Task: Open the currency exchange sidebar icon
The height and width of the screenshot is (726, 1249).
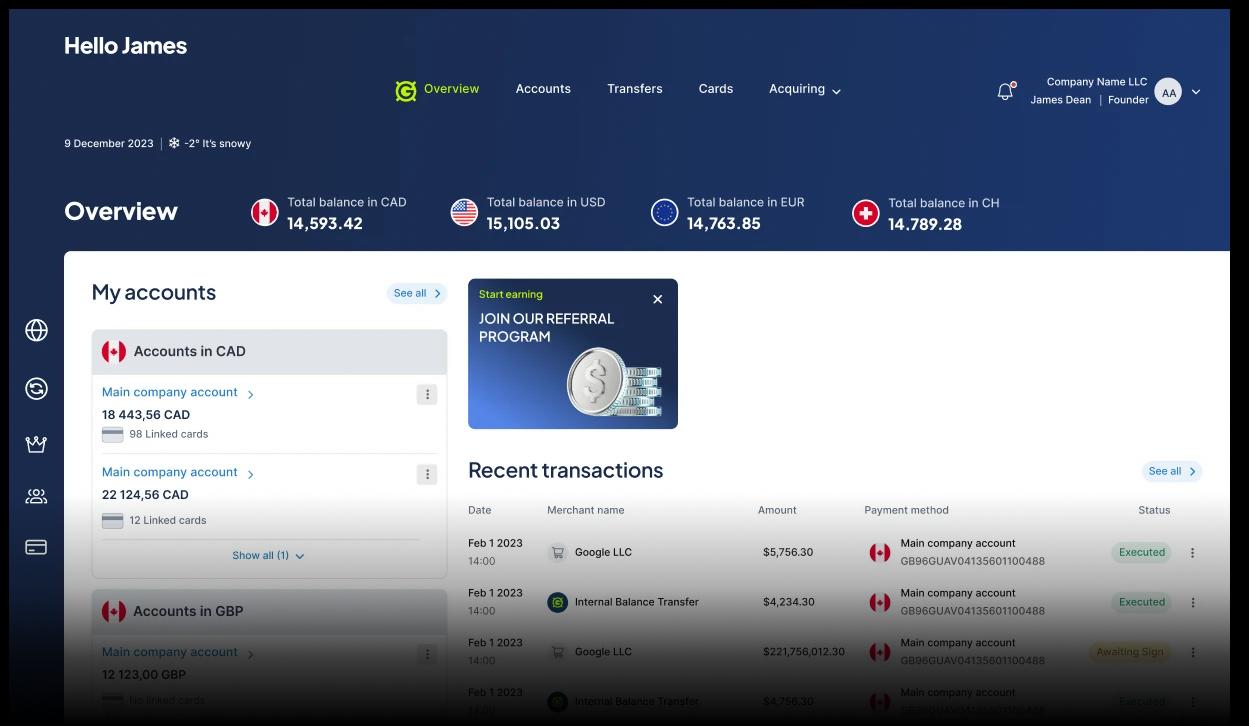Action: pos(36,389)
